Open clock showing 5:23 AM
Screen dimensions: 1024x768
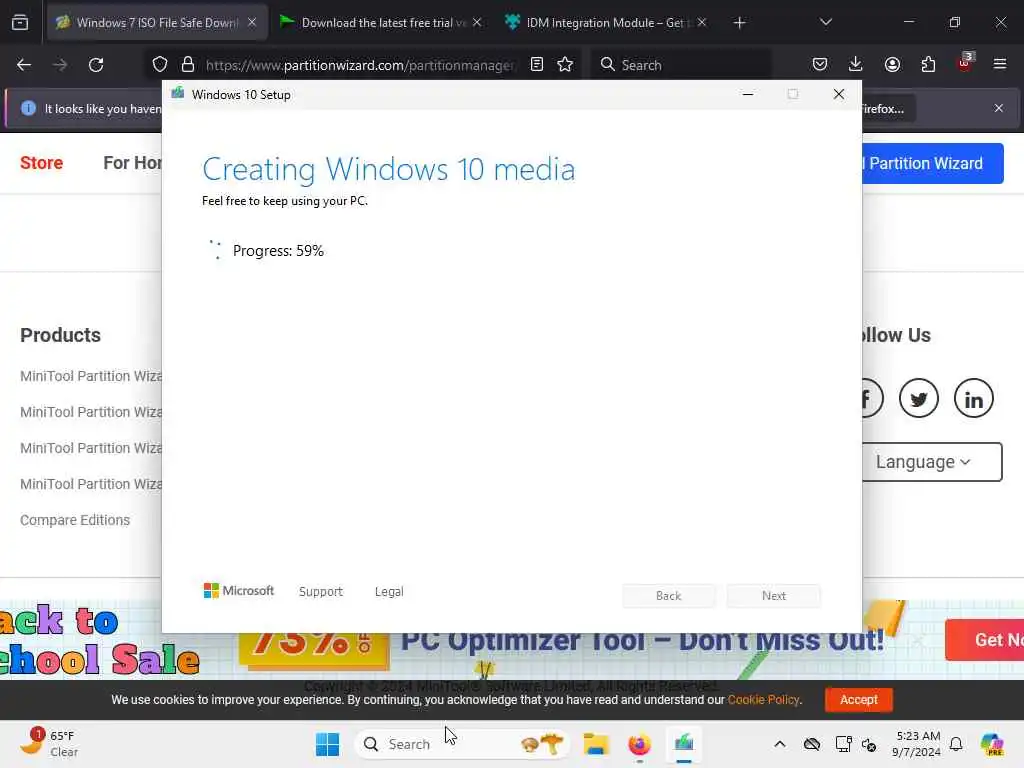pos(918,744)
